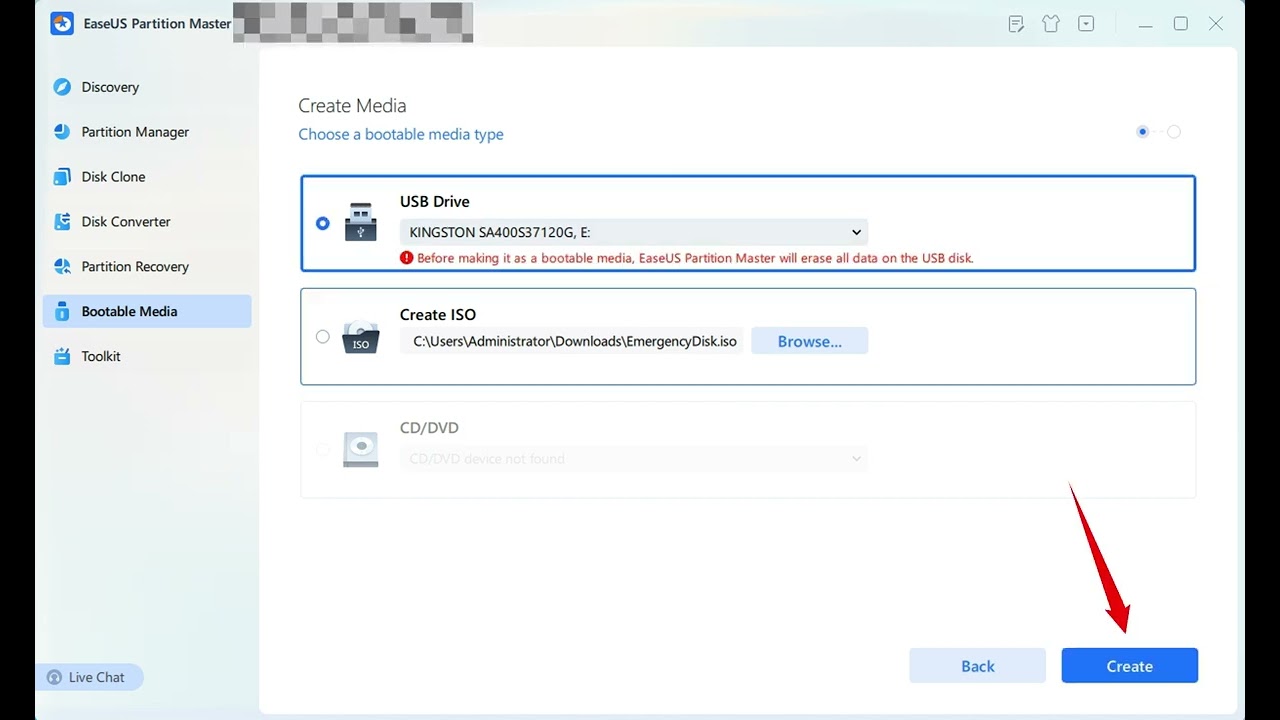This screenshot has width=1280, height=720.
Task: Go to Disk Clone section
Action: tap(147, 177)
